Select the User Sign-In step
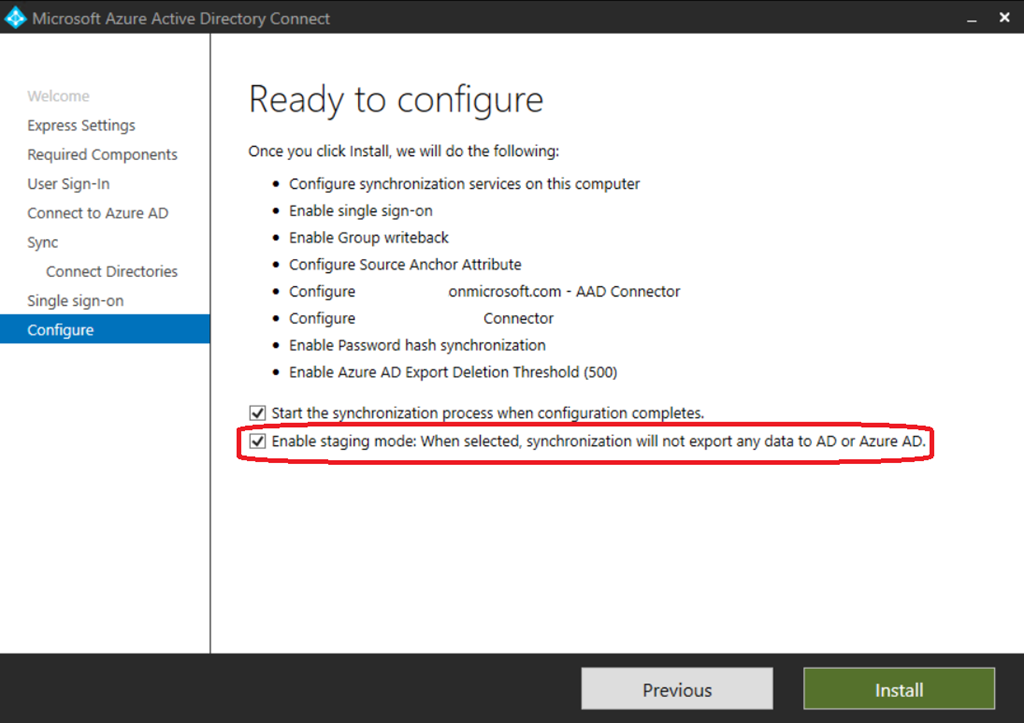This screenshot has height=723, width=1024. click(68, 184)
